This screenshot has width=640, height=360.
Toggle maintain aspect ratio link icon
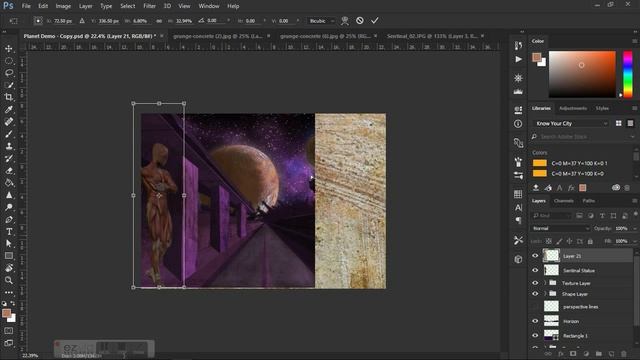[159, 21]
